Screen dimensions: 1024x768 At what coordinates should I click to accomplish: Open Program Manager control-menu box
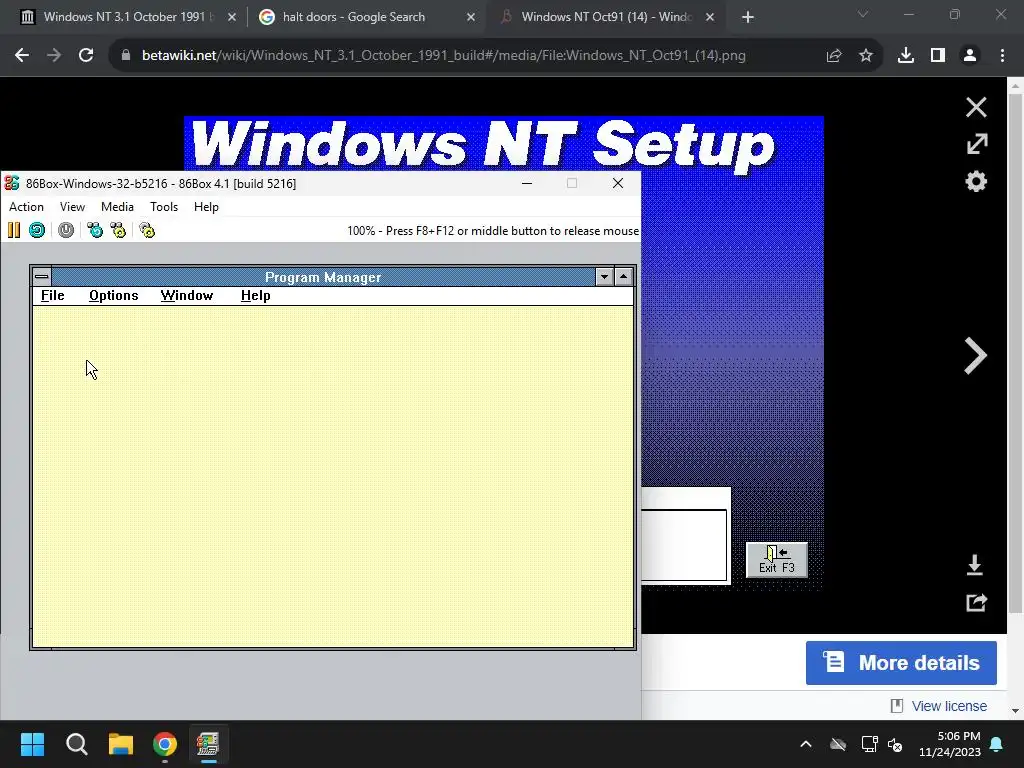[42, 277]
